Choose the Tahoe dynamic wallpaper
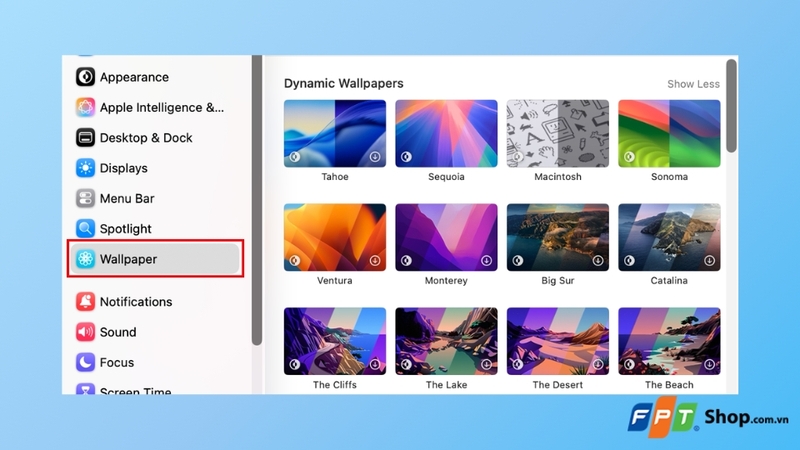The height and width of the screenshot is (450, 800). [x=335, y=134]
